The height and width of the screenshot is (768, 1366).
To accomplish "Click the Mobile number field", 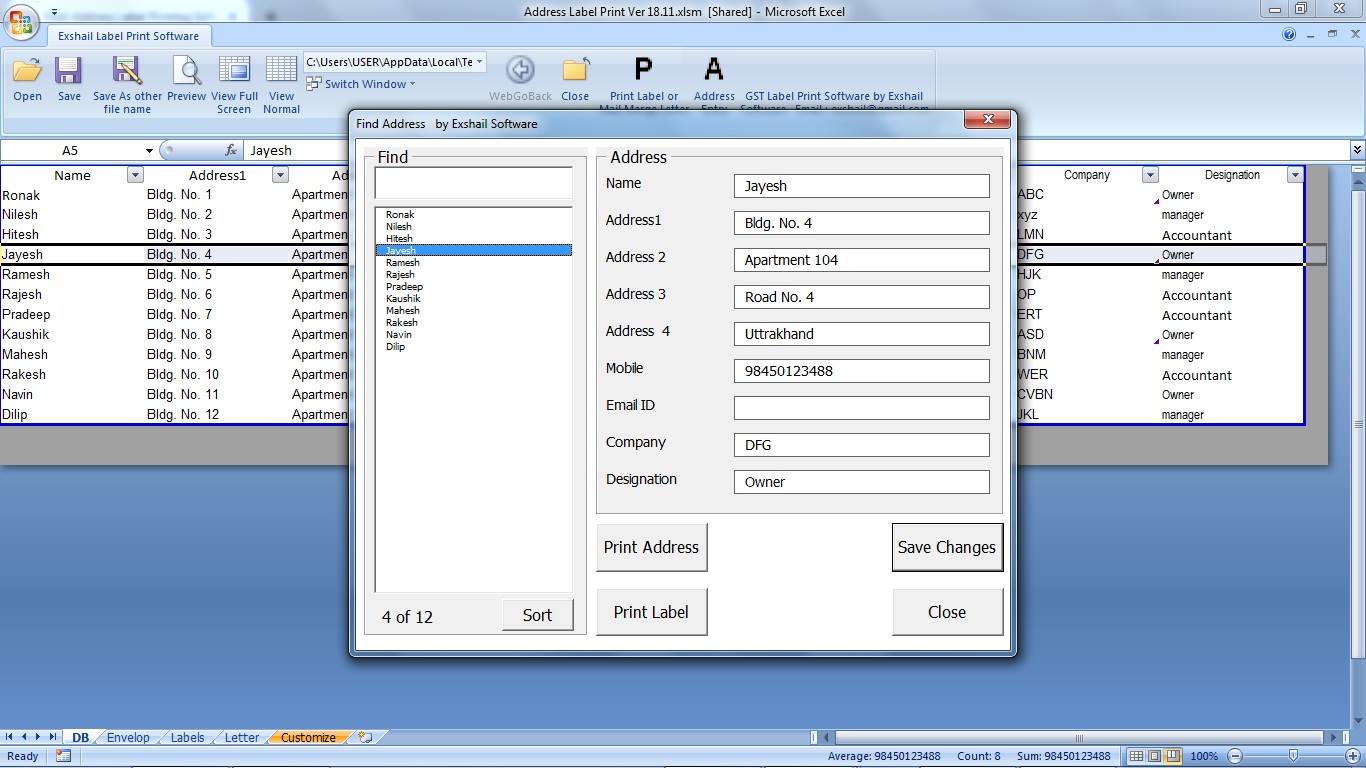I will 862,371.
